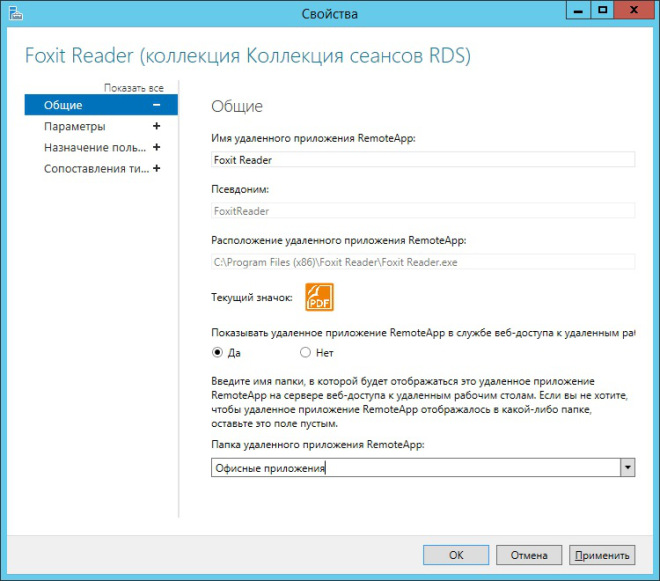
Task: Click the Применить button
Action: [x=602, y=555]
